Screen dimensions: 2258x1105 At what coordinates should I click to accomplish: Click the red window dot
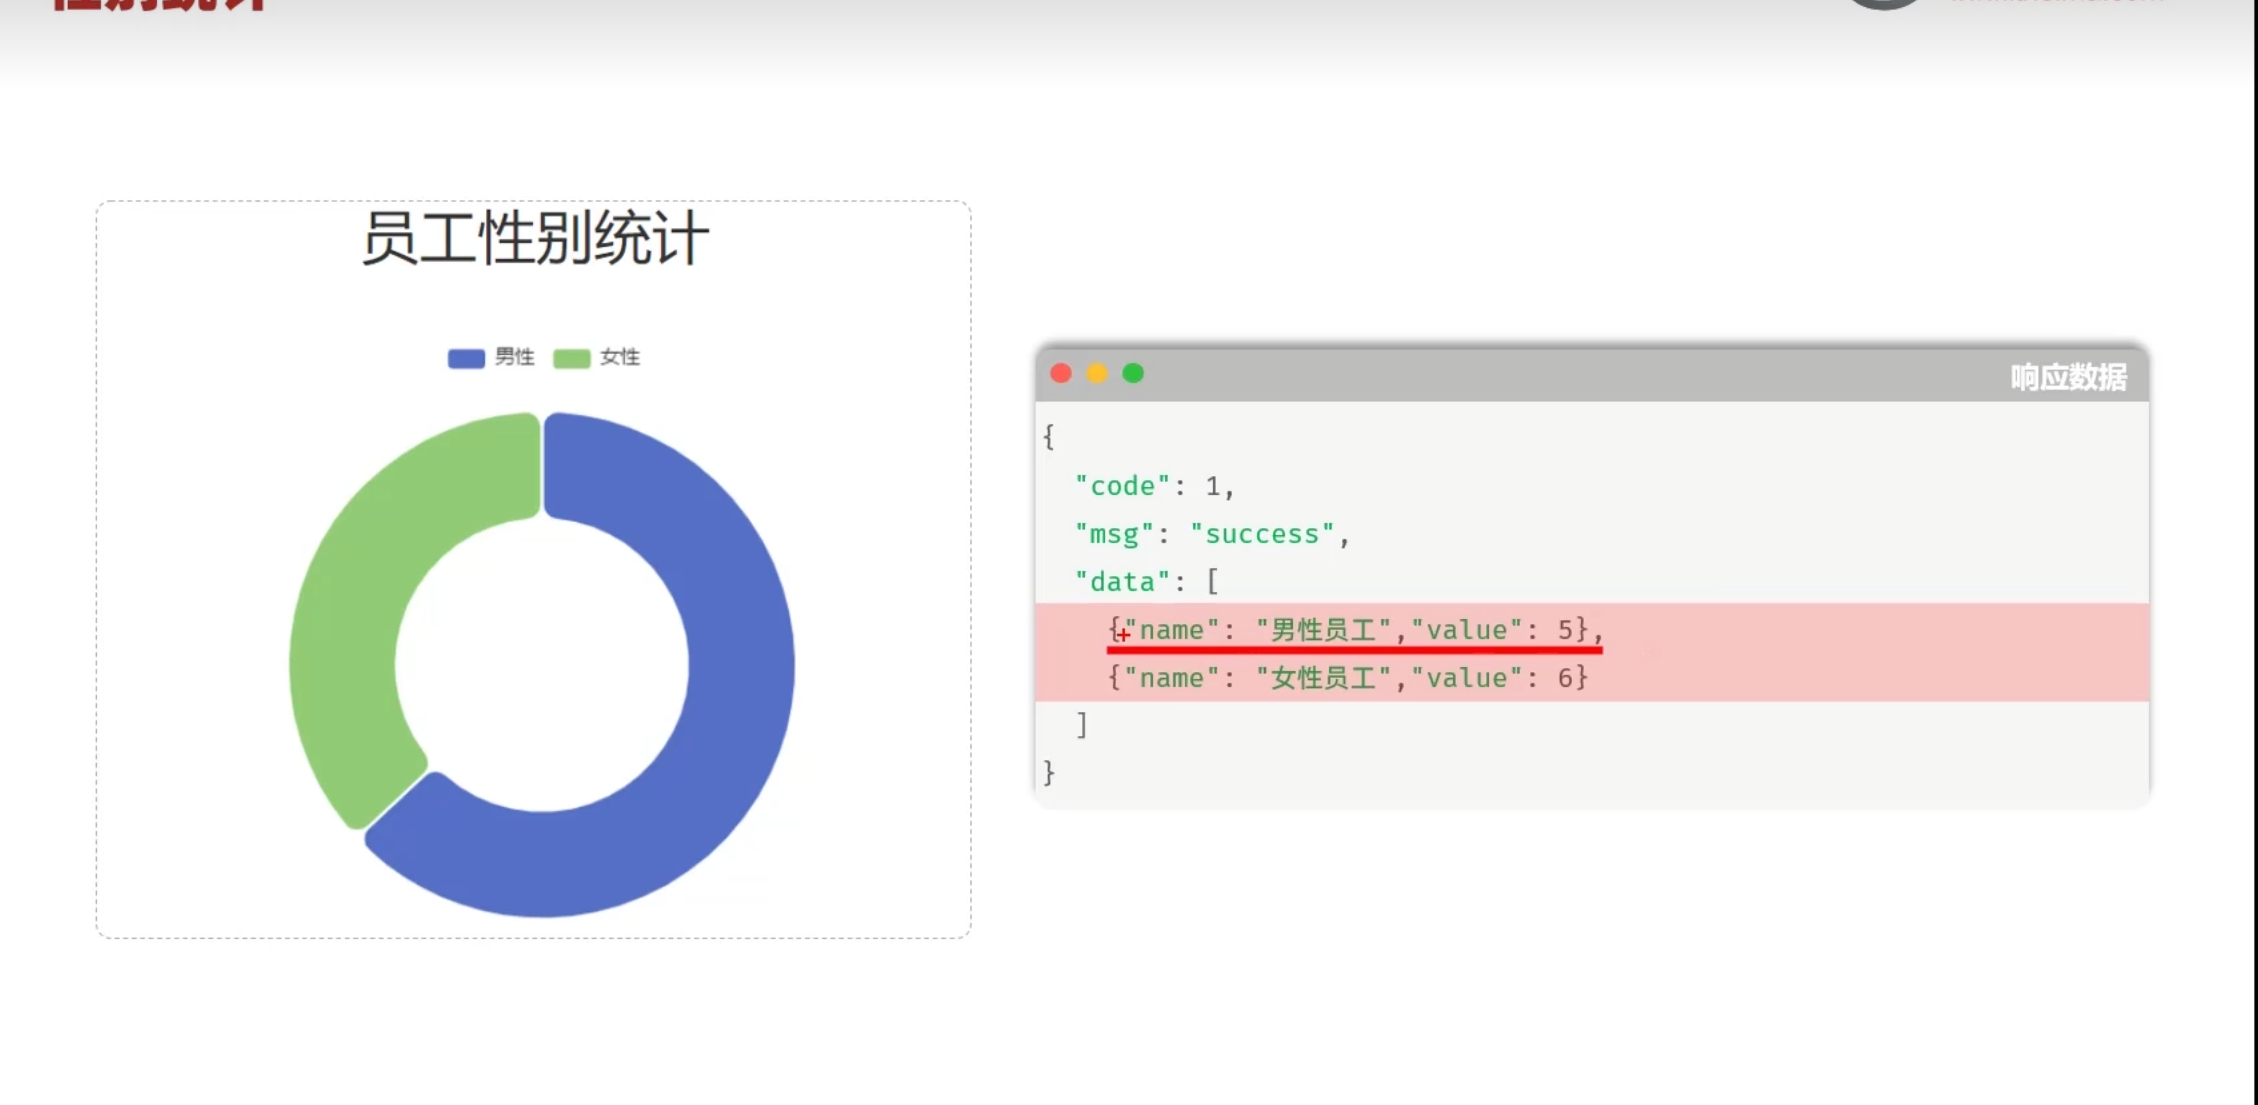coord(1061,374)
